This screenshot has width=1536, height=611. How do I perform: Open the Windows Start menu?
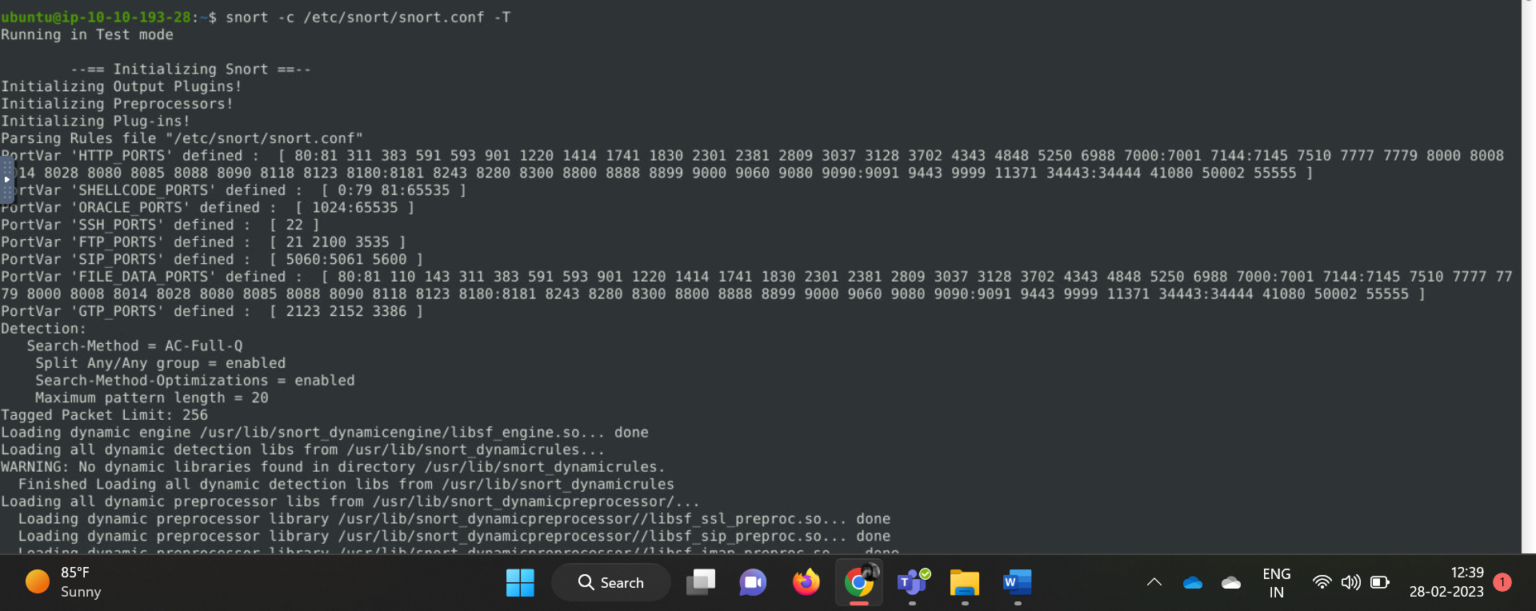point(520,582)
